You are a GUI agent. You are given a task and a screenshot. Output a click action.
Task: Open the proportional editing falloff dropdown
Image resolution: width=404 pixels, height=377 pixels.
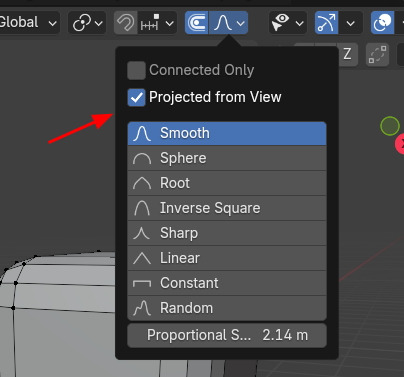pos(228,23)
